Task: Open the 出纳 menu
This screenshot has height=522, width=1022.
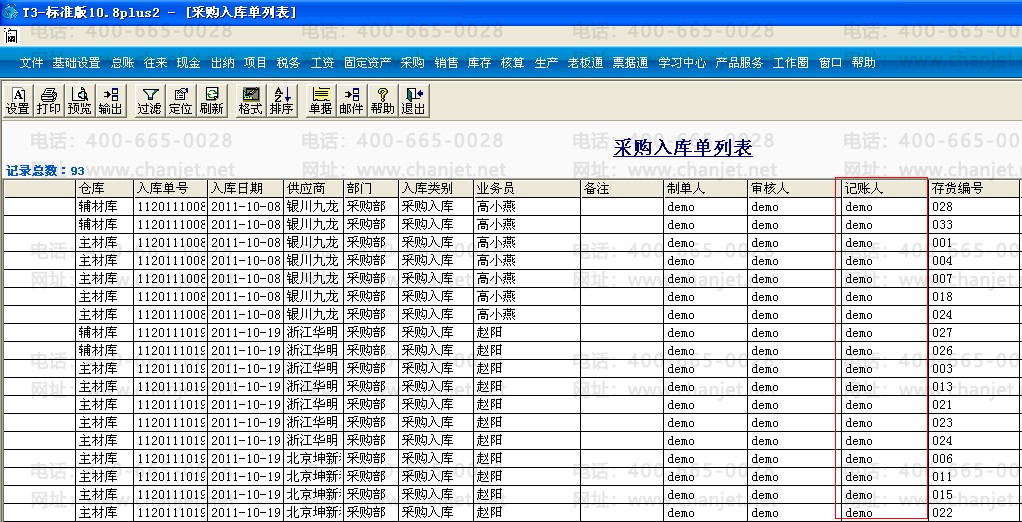Action: (x=222, y=63)
